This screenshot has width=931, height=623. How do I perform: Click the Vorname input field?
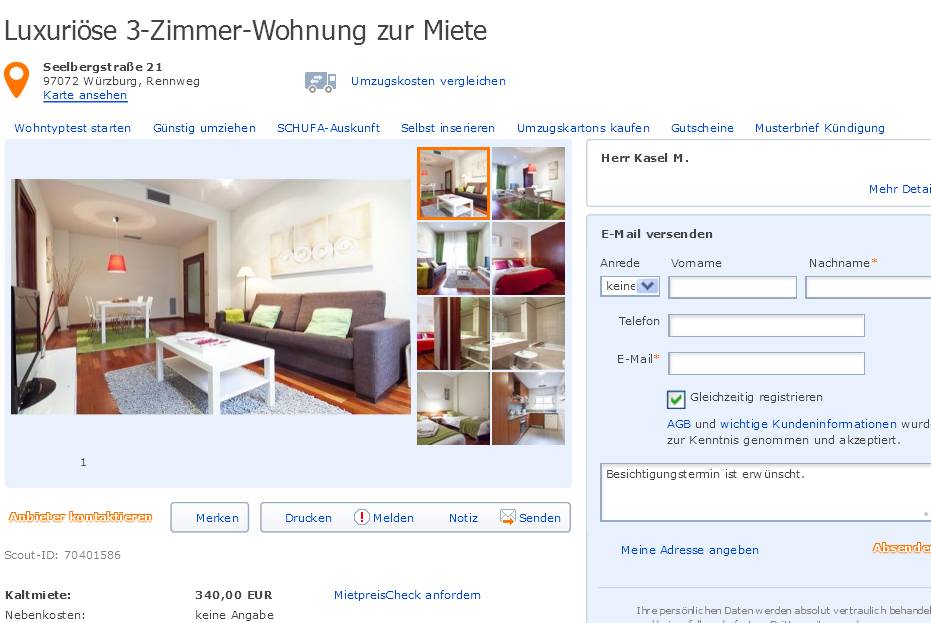tap(733, 287)
